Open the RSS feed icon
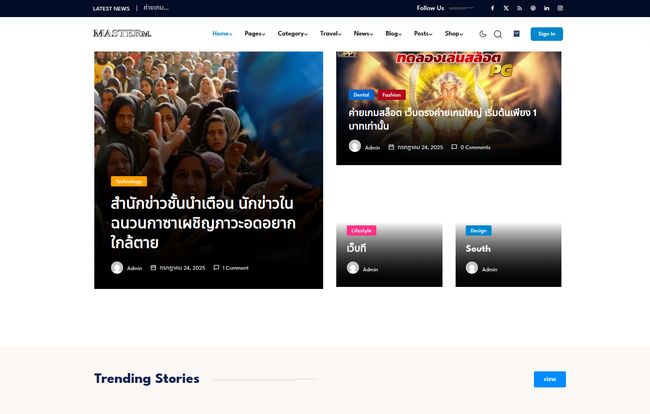The height and width of the screenshot is (414, 650). [x=519, y=8]
